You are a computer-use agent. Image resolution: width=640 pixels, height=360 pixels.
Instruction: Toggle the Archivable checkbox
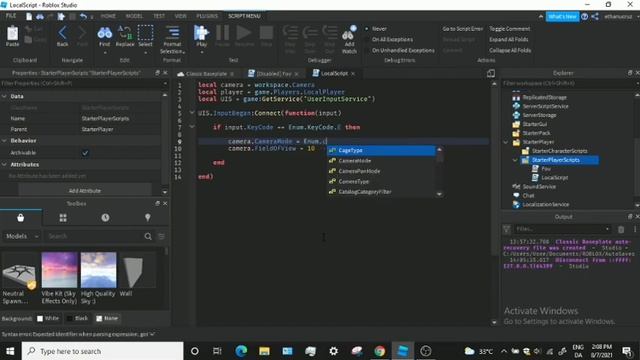pos(85,153)
